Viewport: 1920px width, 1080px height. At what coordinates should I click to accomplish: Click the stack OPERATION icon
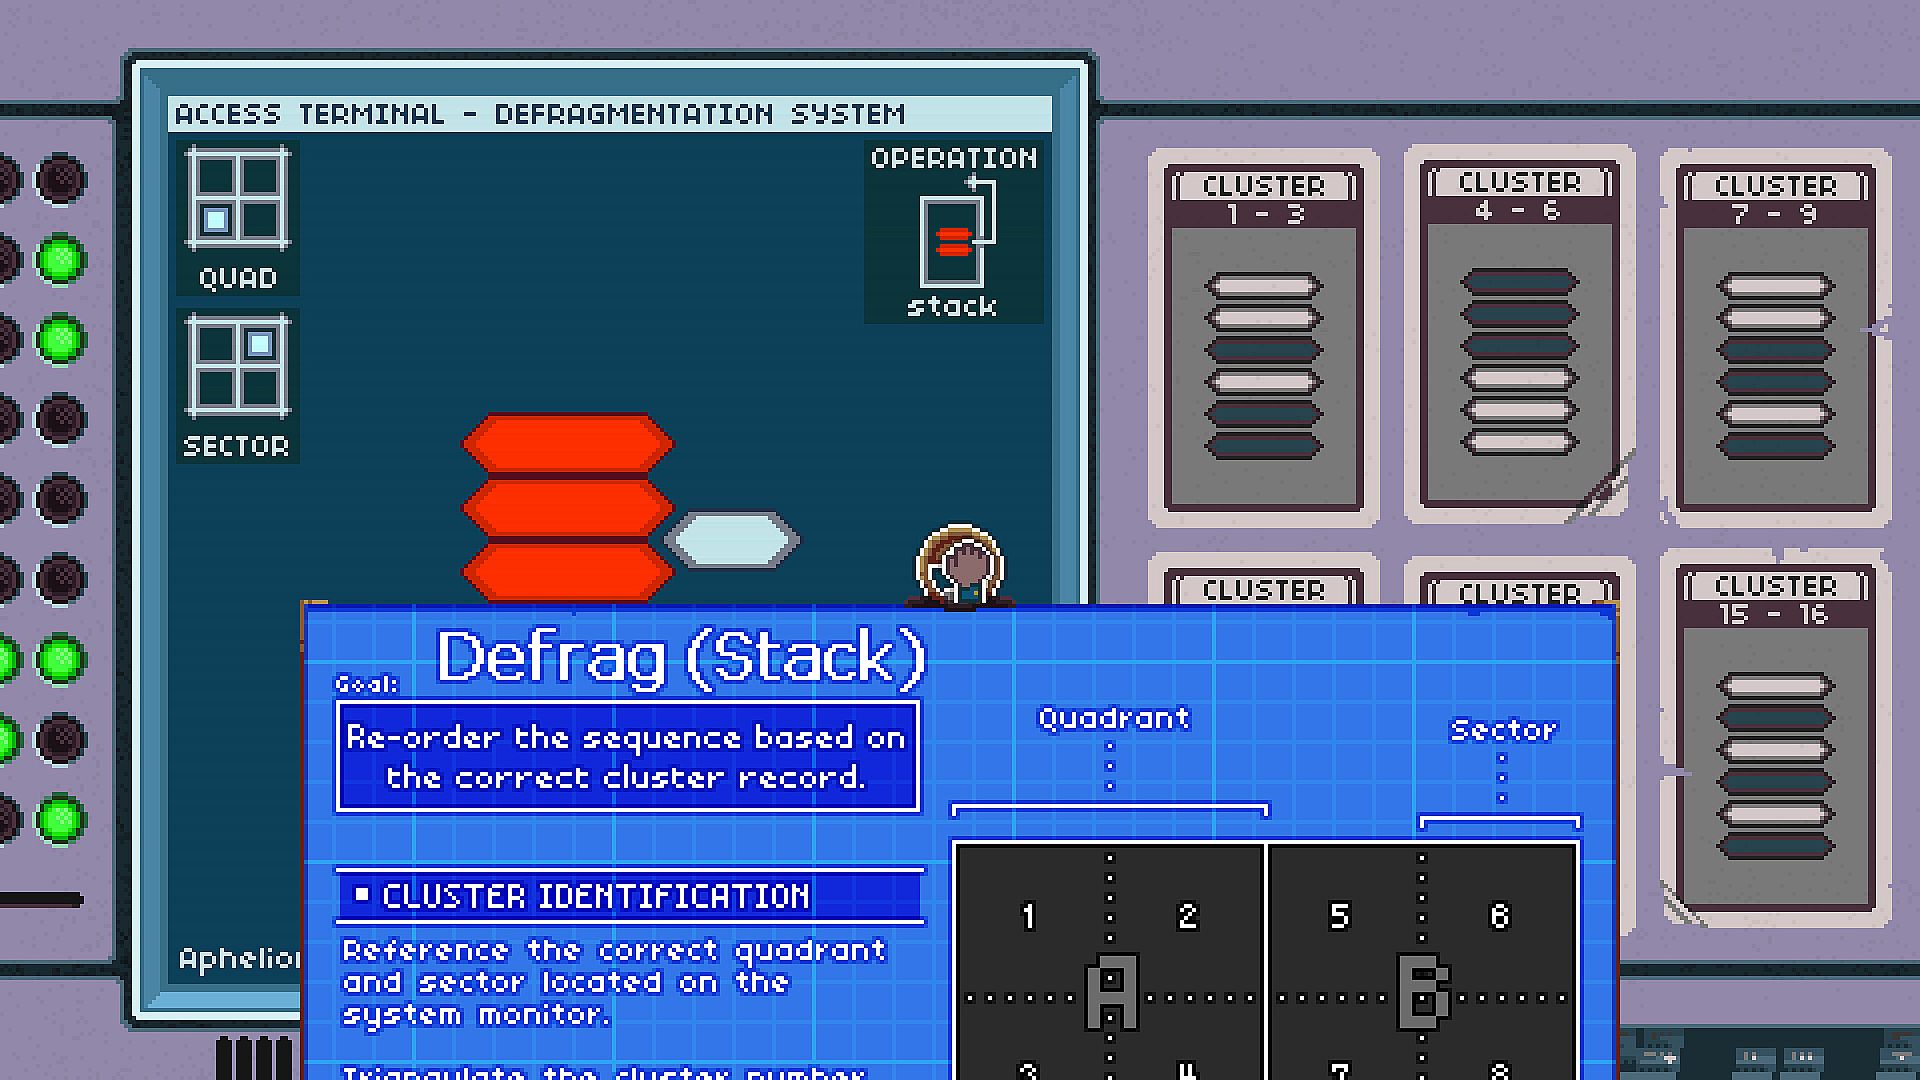point(955,240)
